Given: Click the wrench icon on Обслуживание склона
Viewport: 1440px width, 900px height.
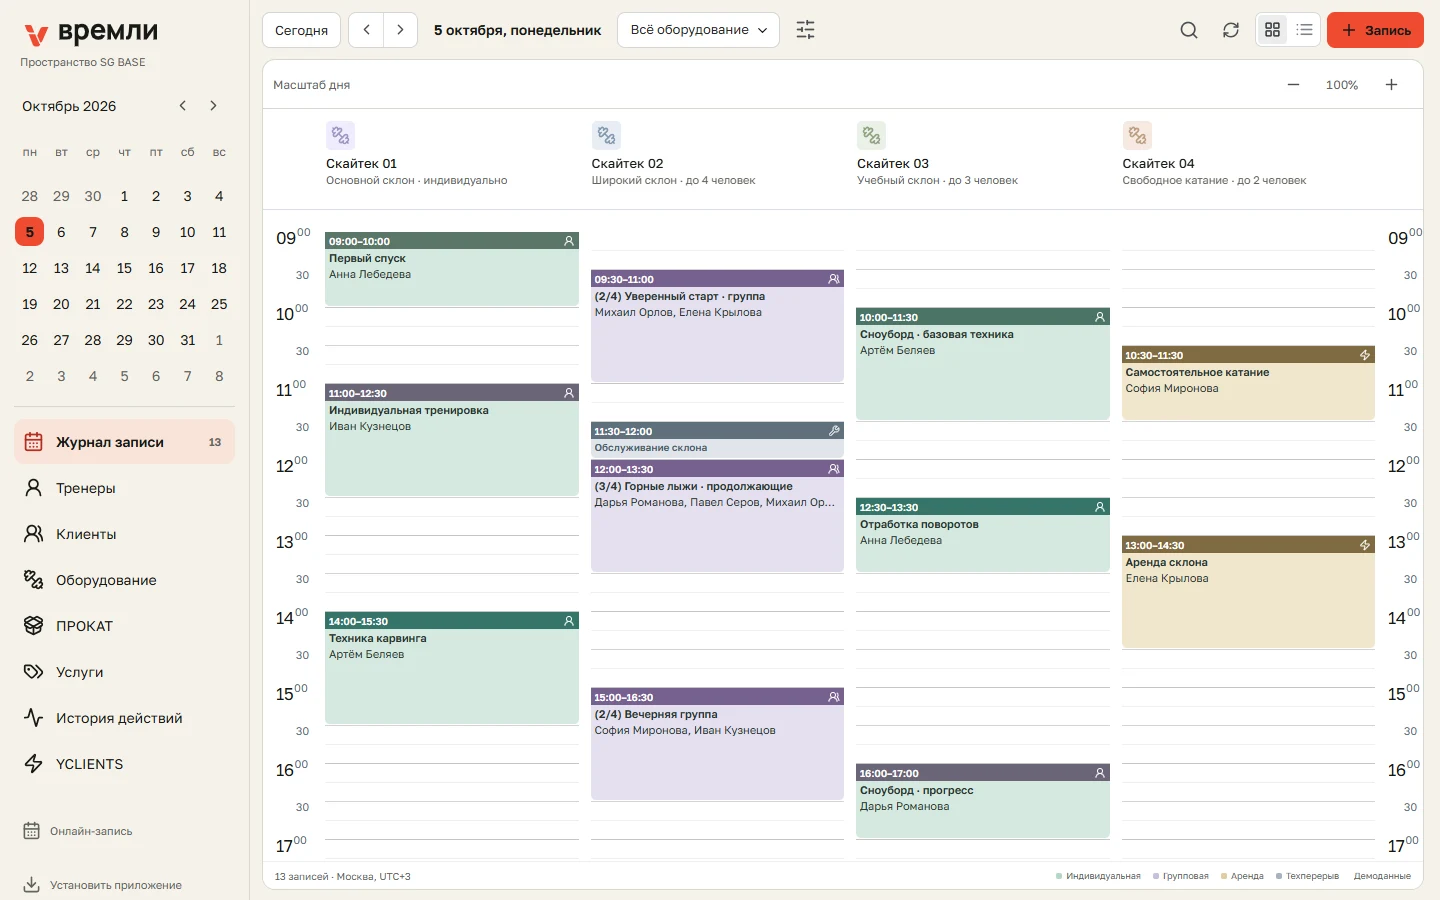Looking at the screenshot, I should tap(834, 431).
